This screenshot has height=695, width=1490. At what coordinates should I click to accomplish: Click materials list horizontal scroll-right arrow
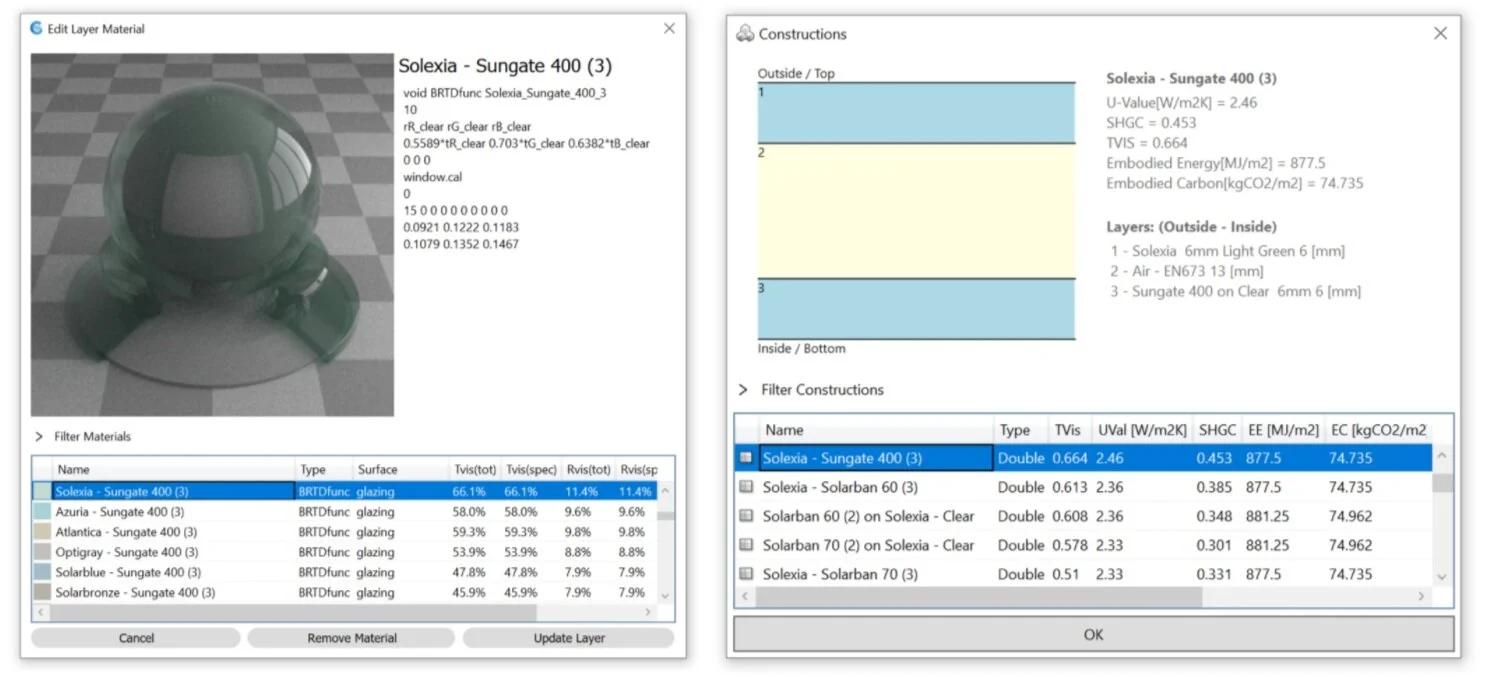tap(648, 612)
